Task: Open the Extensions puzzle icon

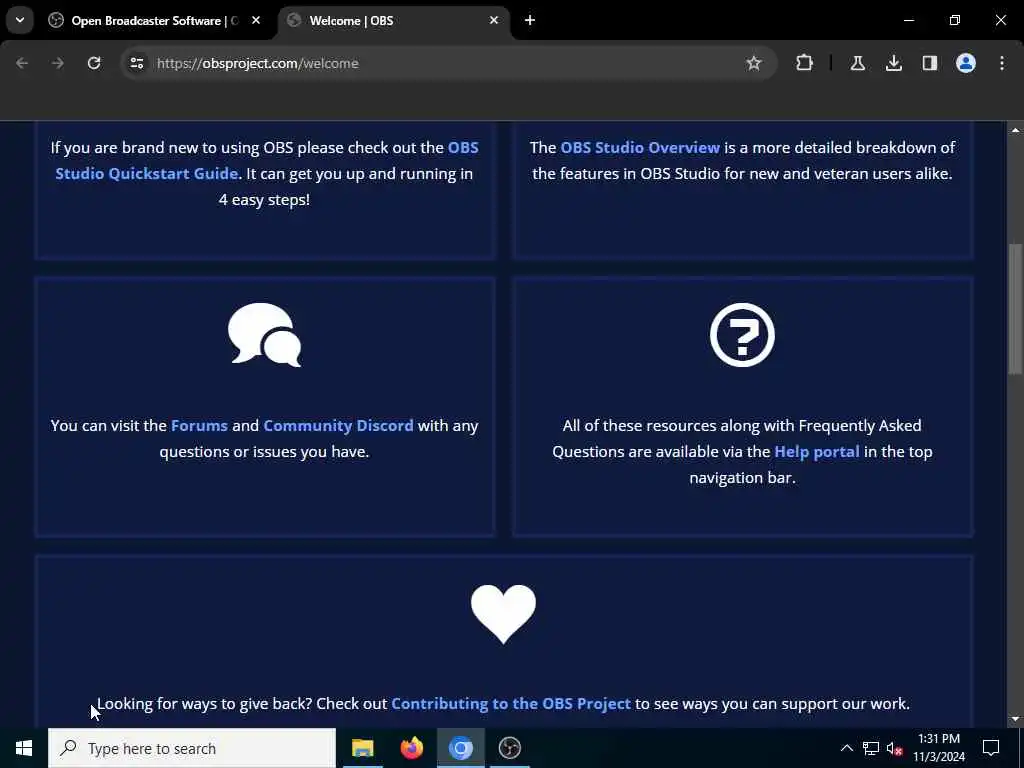Action: click(x=805, y=63)
